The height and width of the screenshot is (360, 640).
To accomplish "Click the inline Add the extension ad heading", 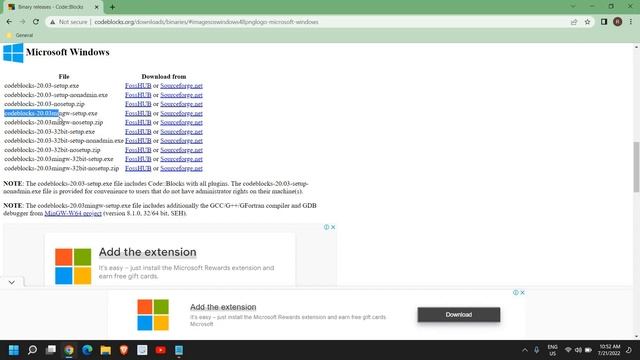I will point(147,252).
